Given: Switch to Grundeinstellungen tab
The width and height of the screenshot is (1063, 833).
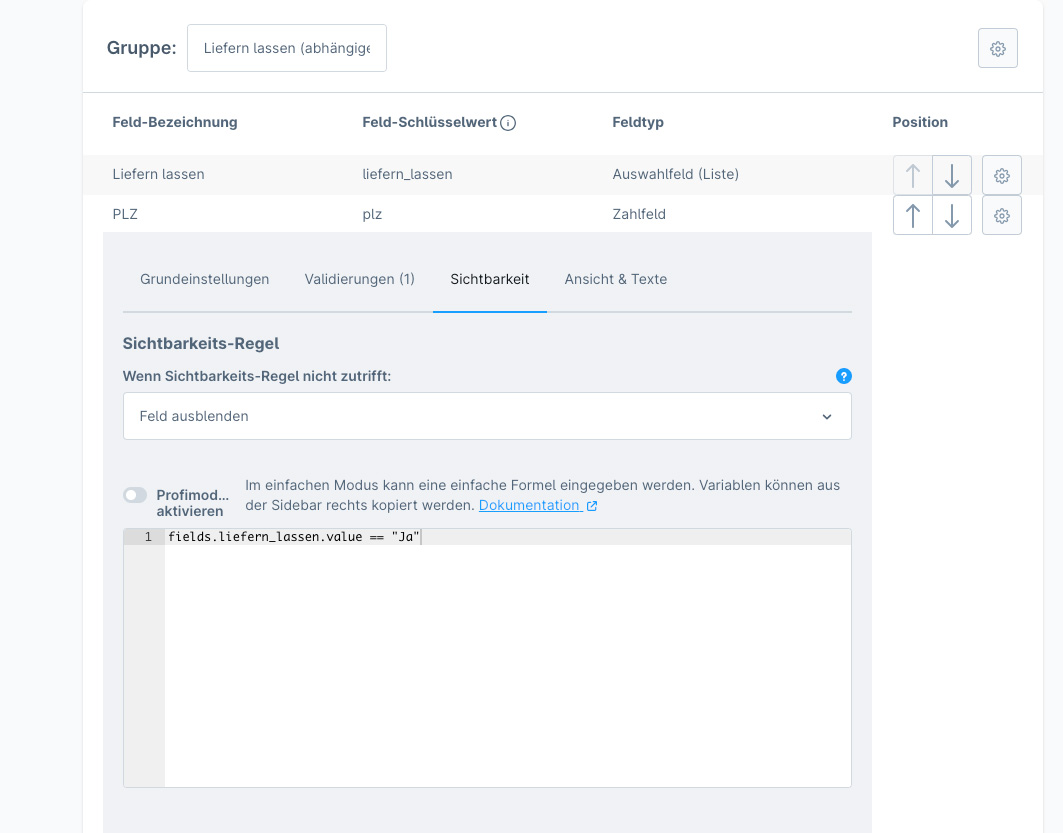Looking at the screenshot, I should click(205, 279).
